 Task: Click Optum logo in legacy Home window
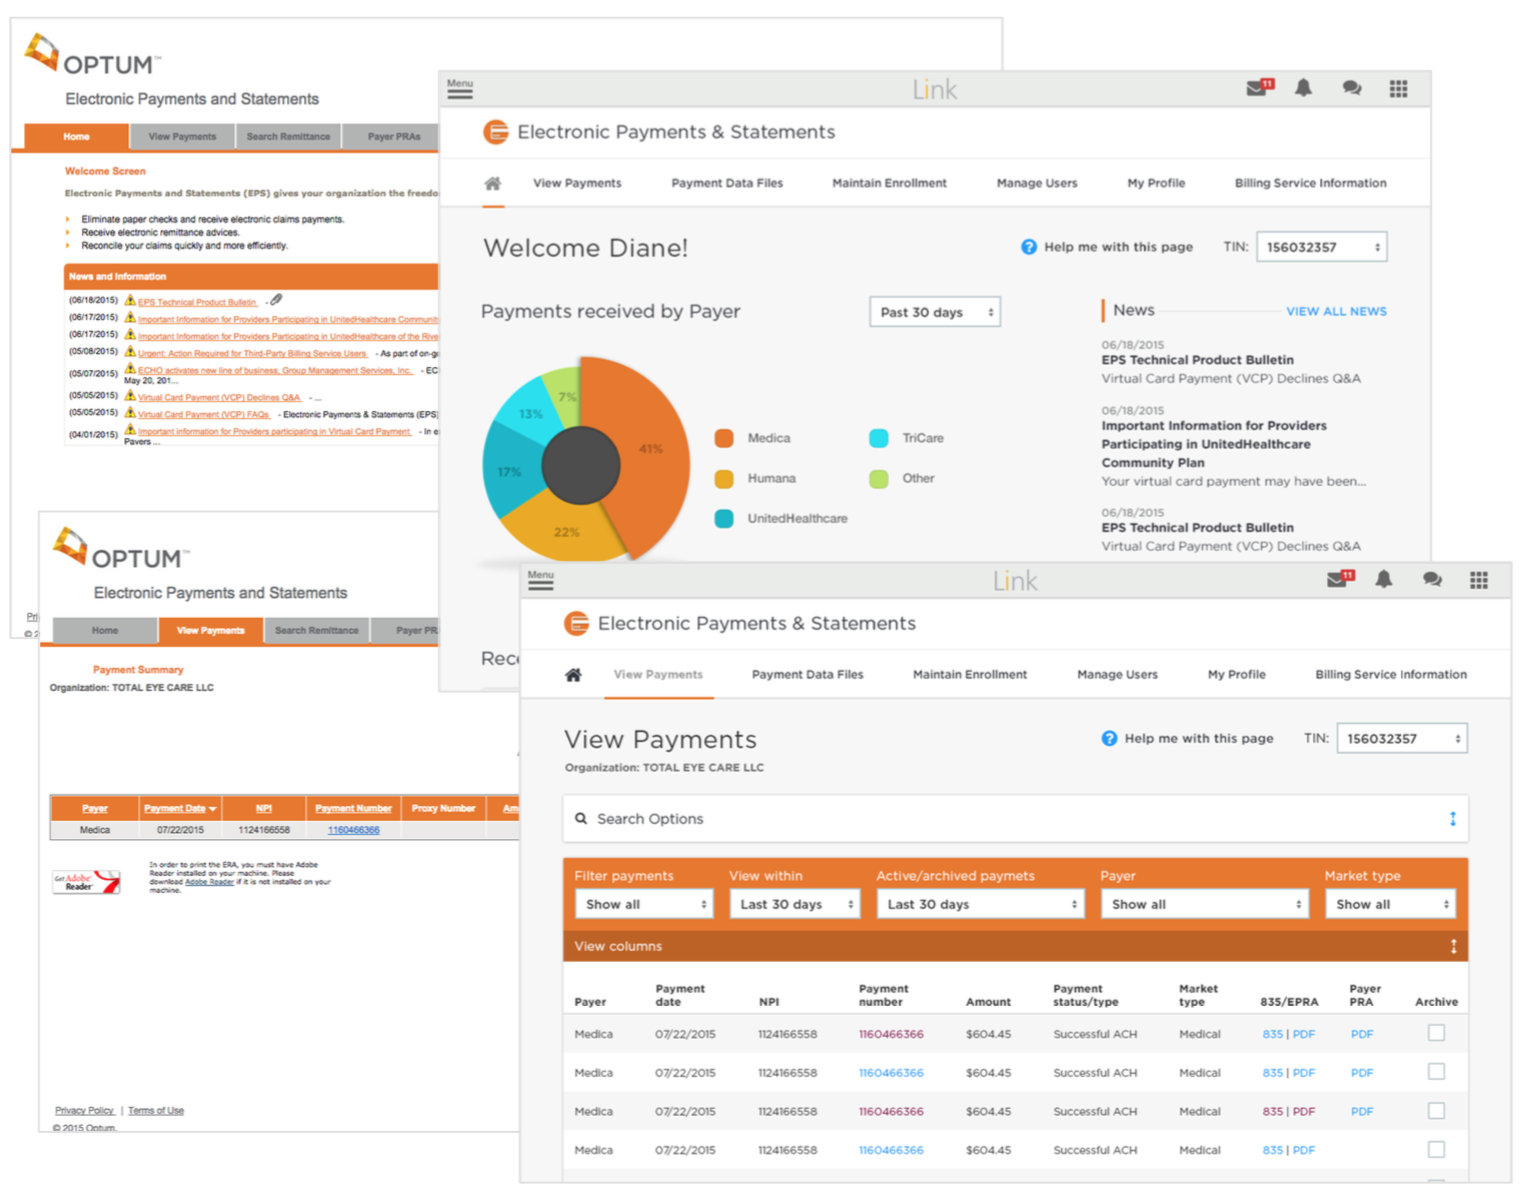[x=91, y=56]
